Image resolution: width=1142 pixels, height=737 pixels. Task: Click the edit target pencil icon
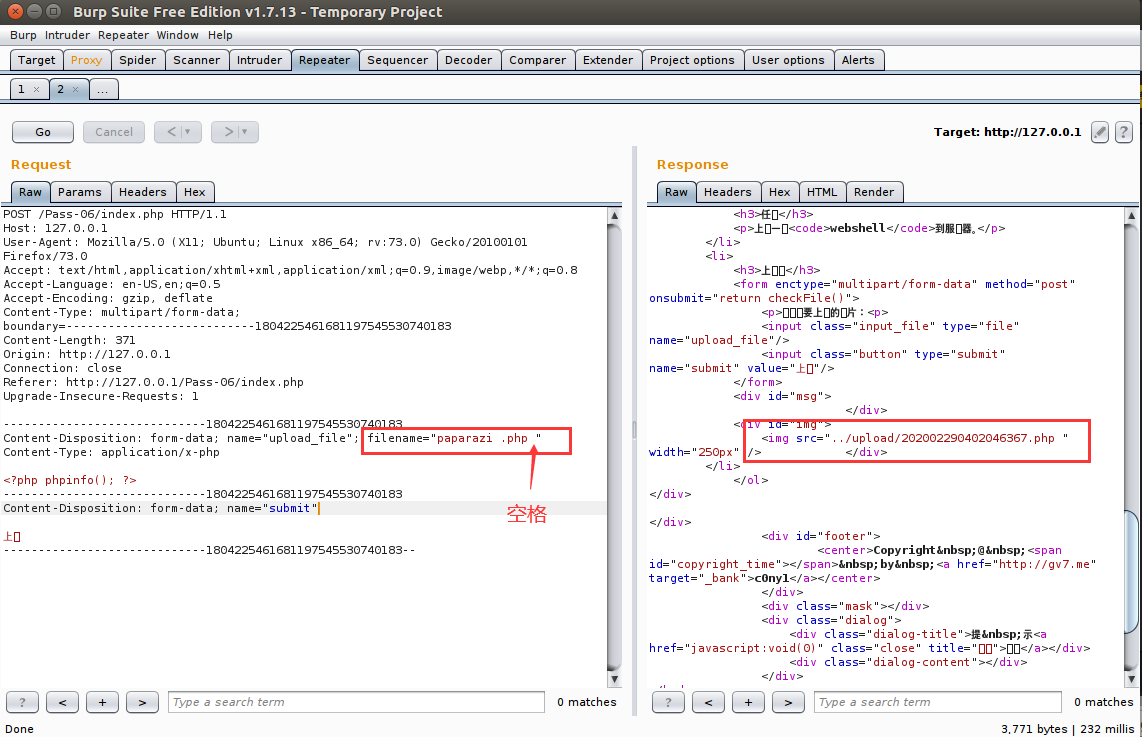pos(1100,132)
